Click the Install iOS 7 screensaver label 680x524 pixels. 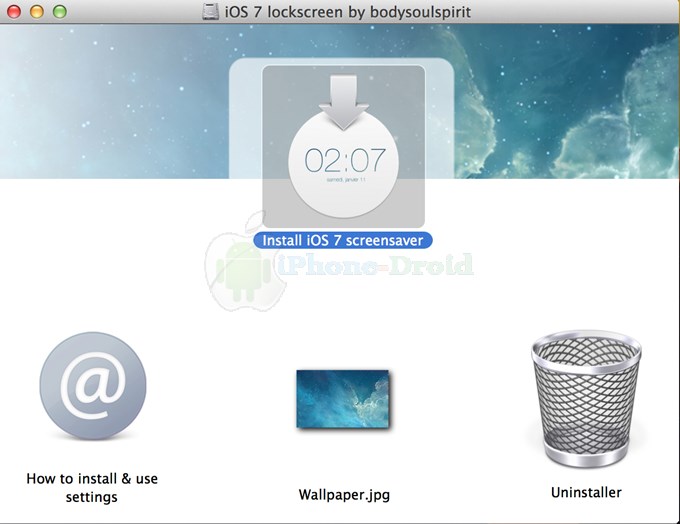pos(343,240)
